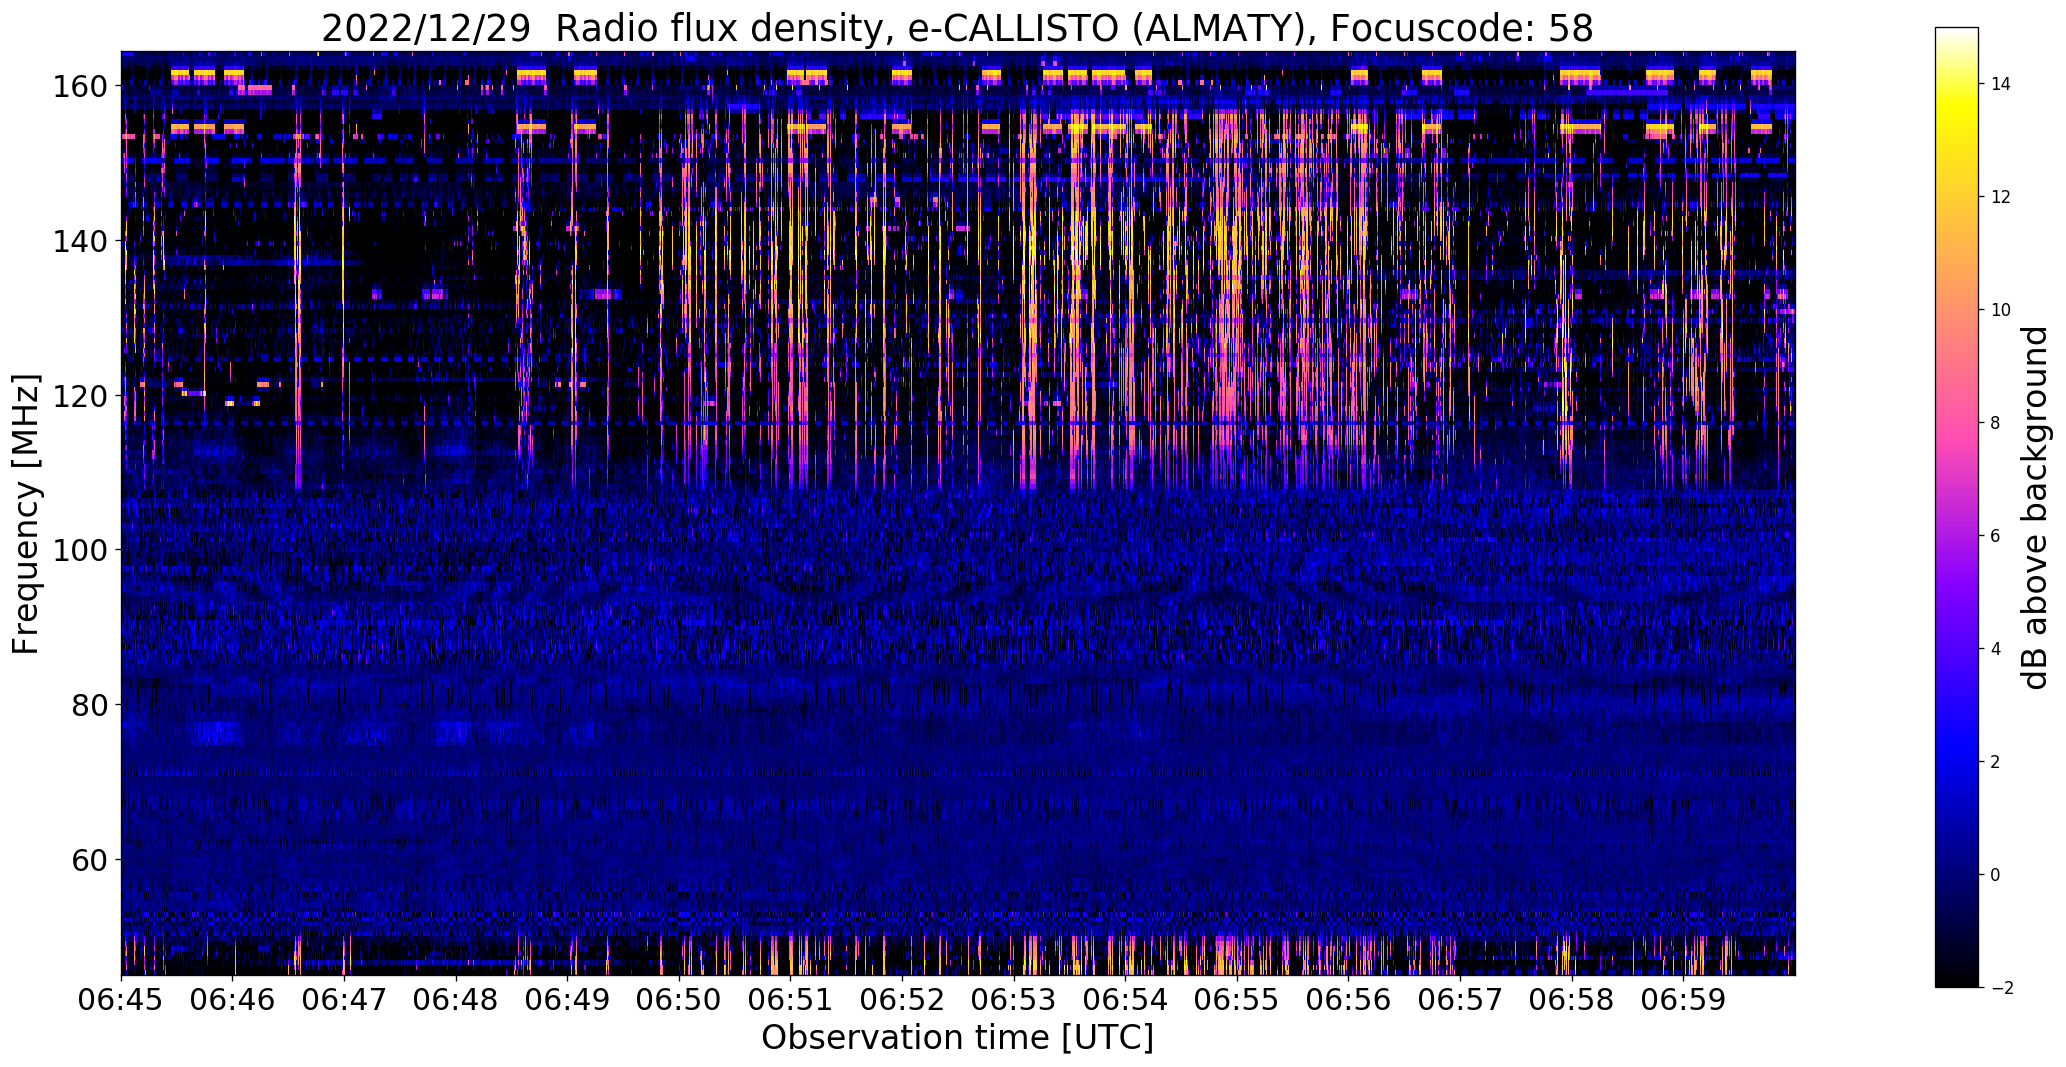Select the 06:57 time tick label
The image size is (2066, 1067).
(x=1461, y=999)
